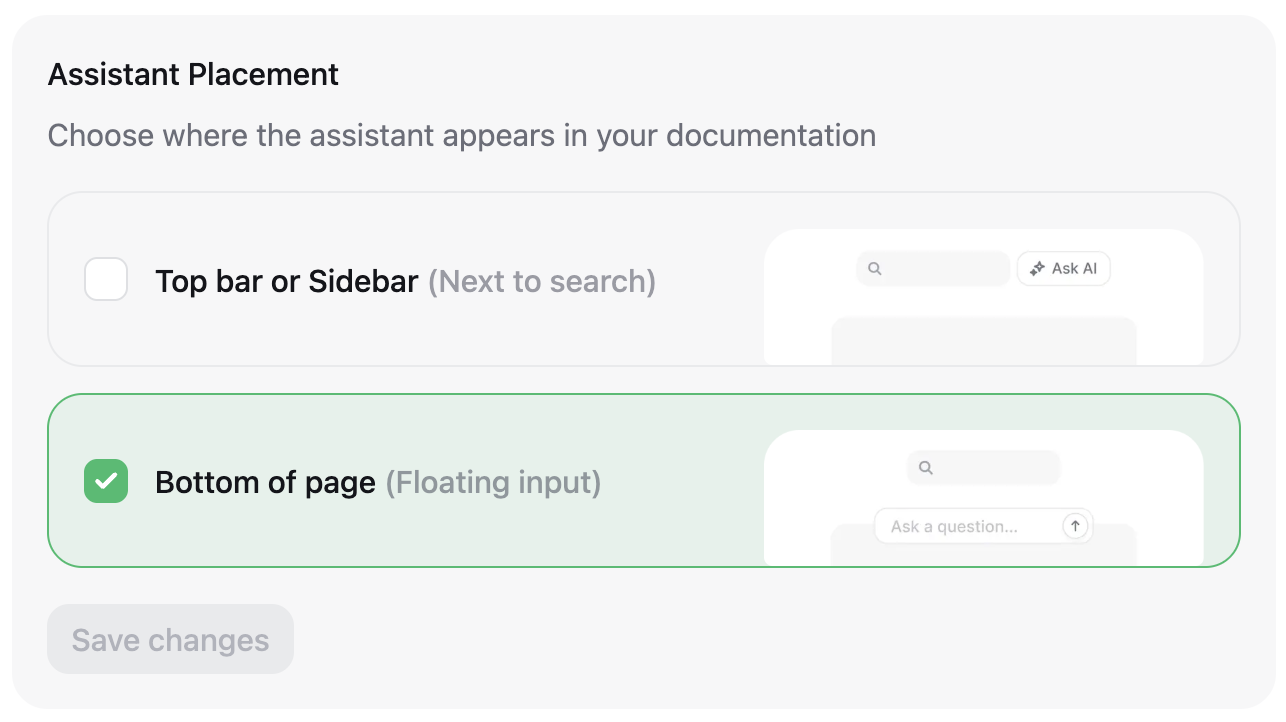Click the magnifier icon in the bottom preview
The image size is (1286, 722).
(926, 467)
